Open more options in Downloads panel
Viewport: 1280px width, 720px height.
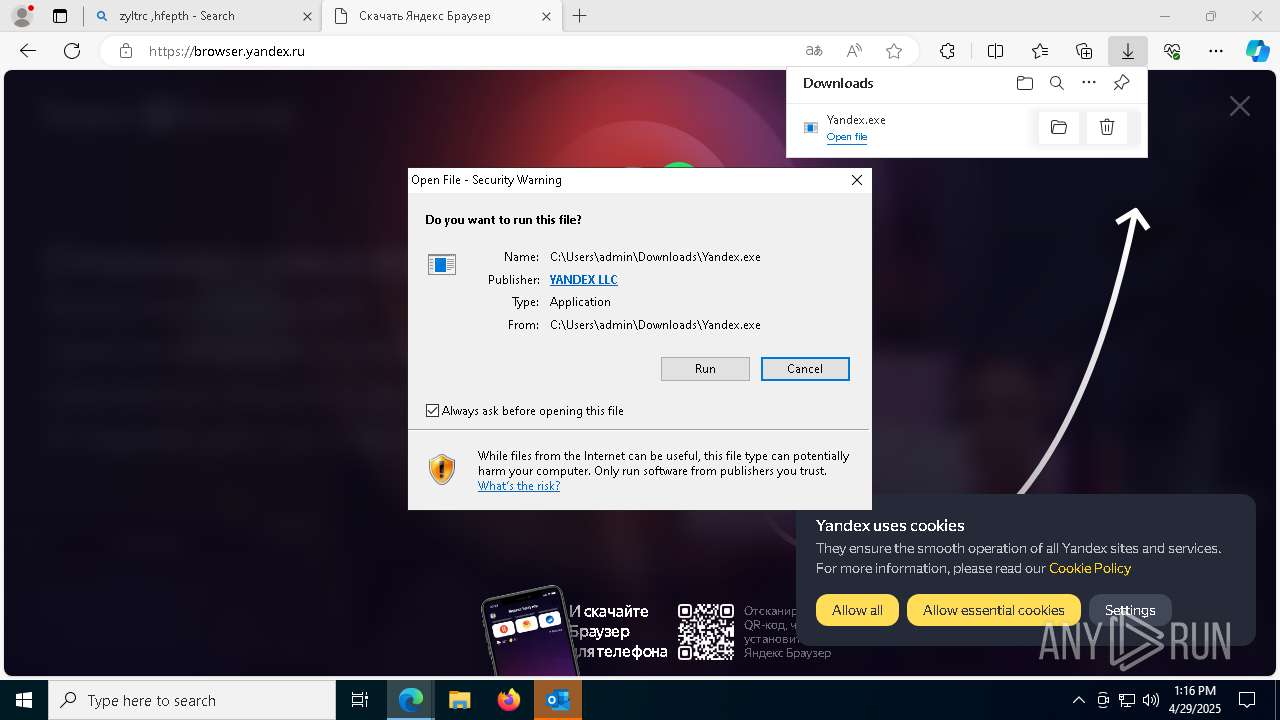1089,83
